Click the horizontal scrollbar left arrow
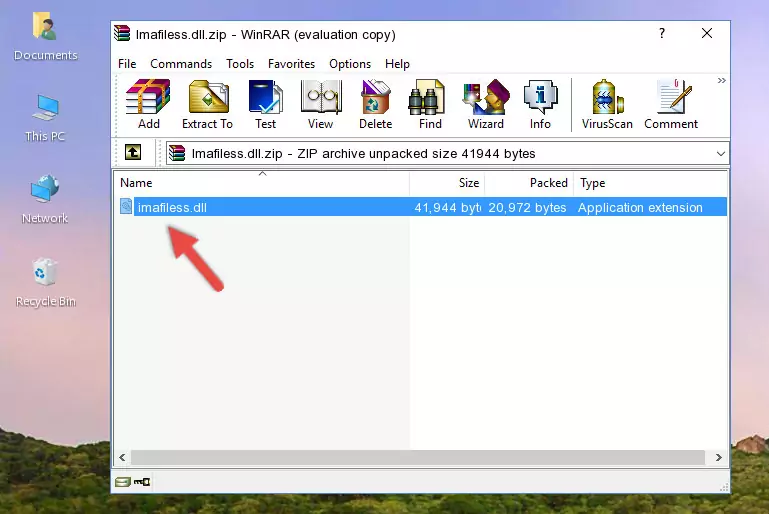769x514 pixels. [123, 458]
